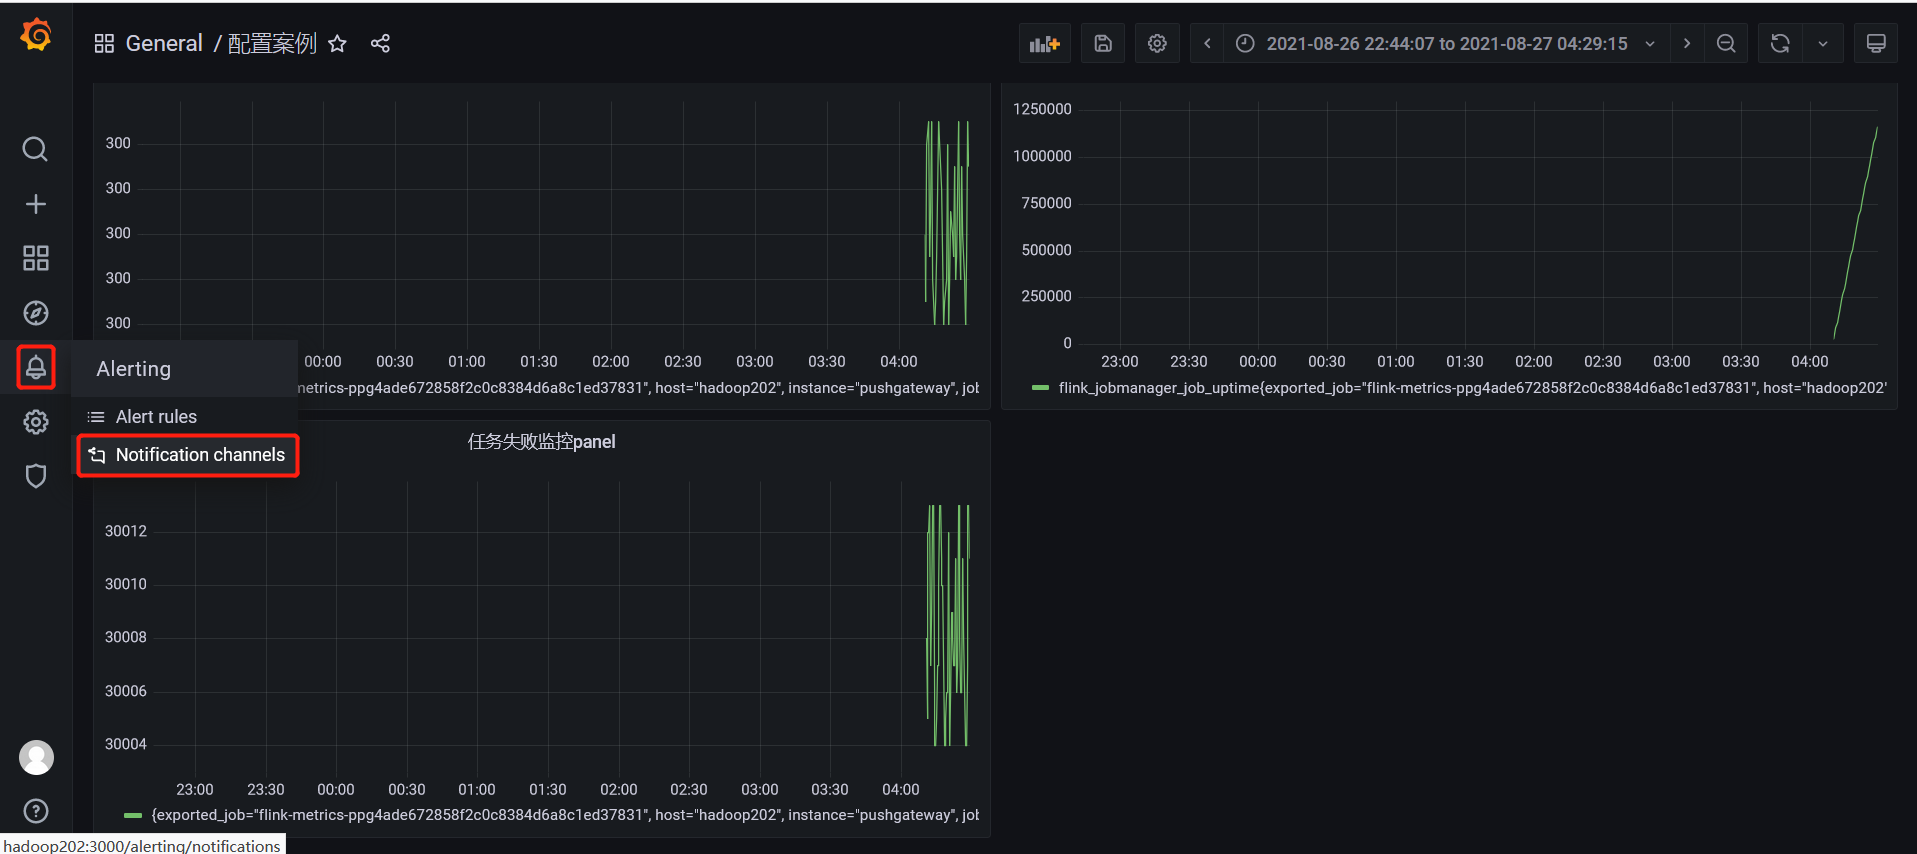Image resolution: width=1917 pixels, height=854 pixels.
Task: Share the dashboard via share icon
Action: pos(380,43)
